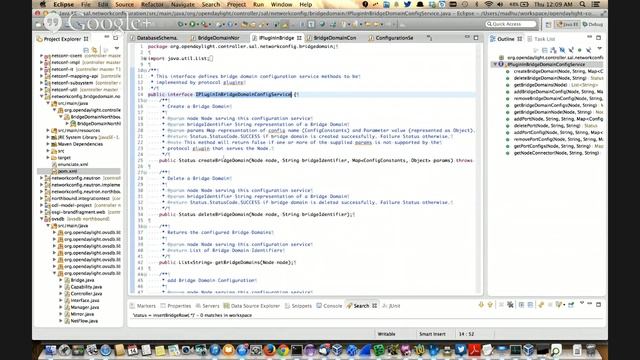
Task: Click the Writable status bar field
Action: pyautogui.click(x=387, y=334)
